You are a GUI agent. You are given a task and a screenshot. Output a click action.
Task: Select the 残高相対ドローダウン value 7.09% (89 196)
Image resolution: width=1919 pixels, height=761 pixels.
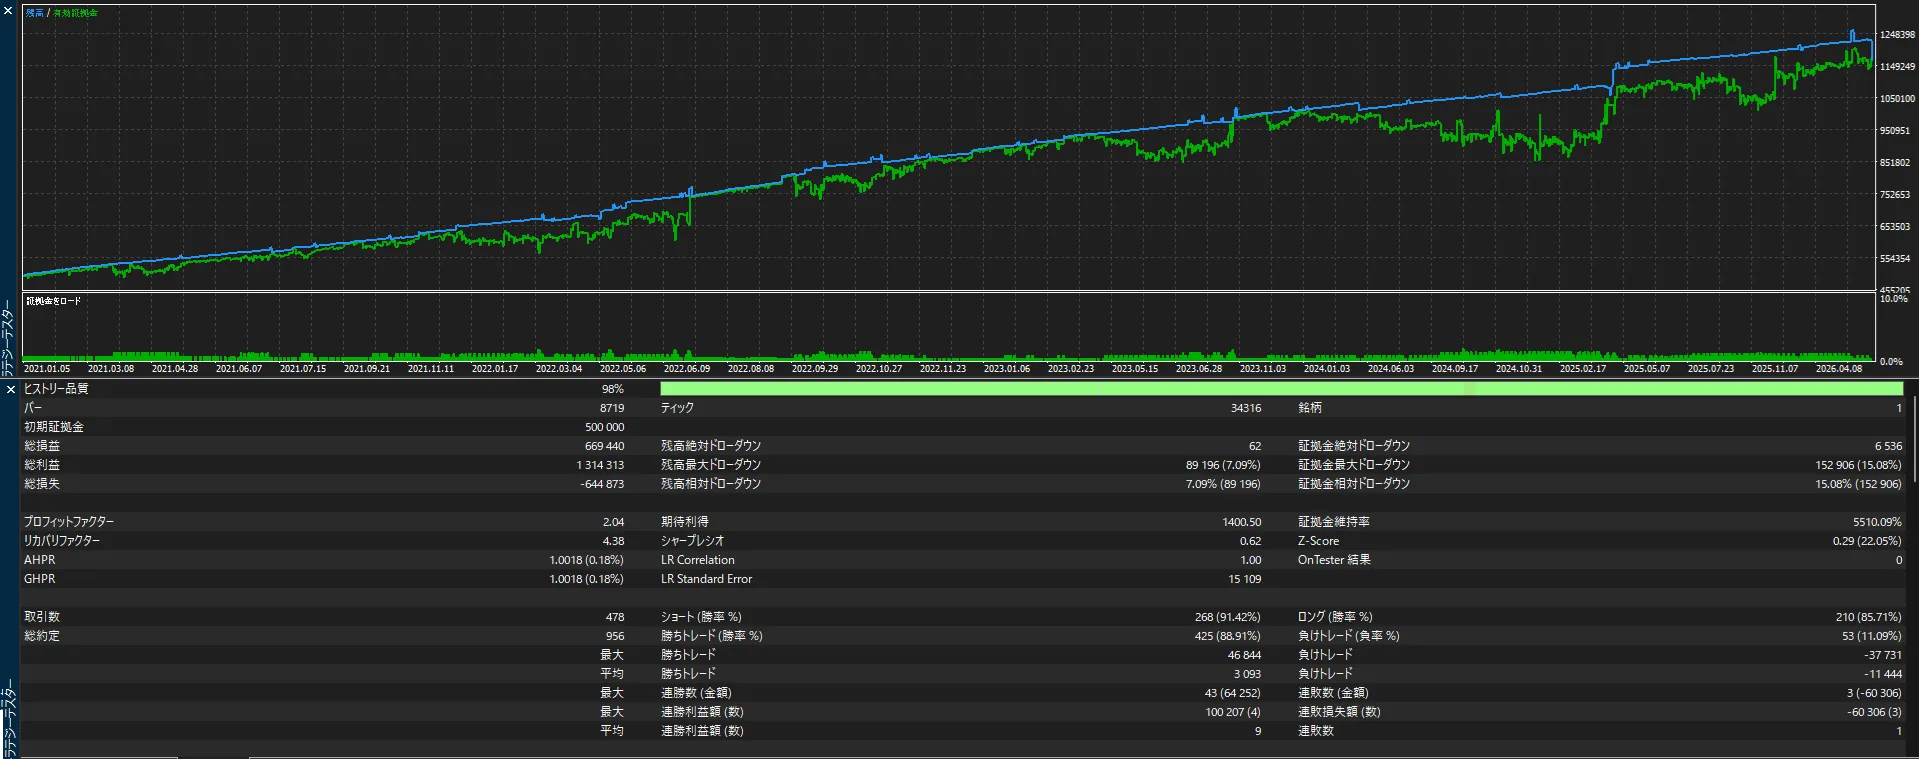point(1224,484)
